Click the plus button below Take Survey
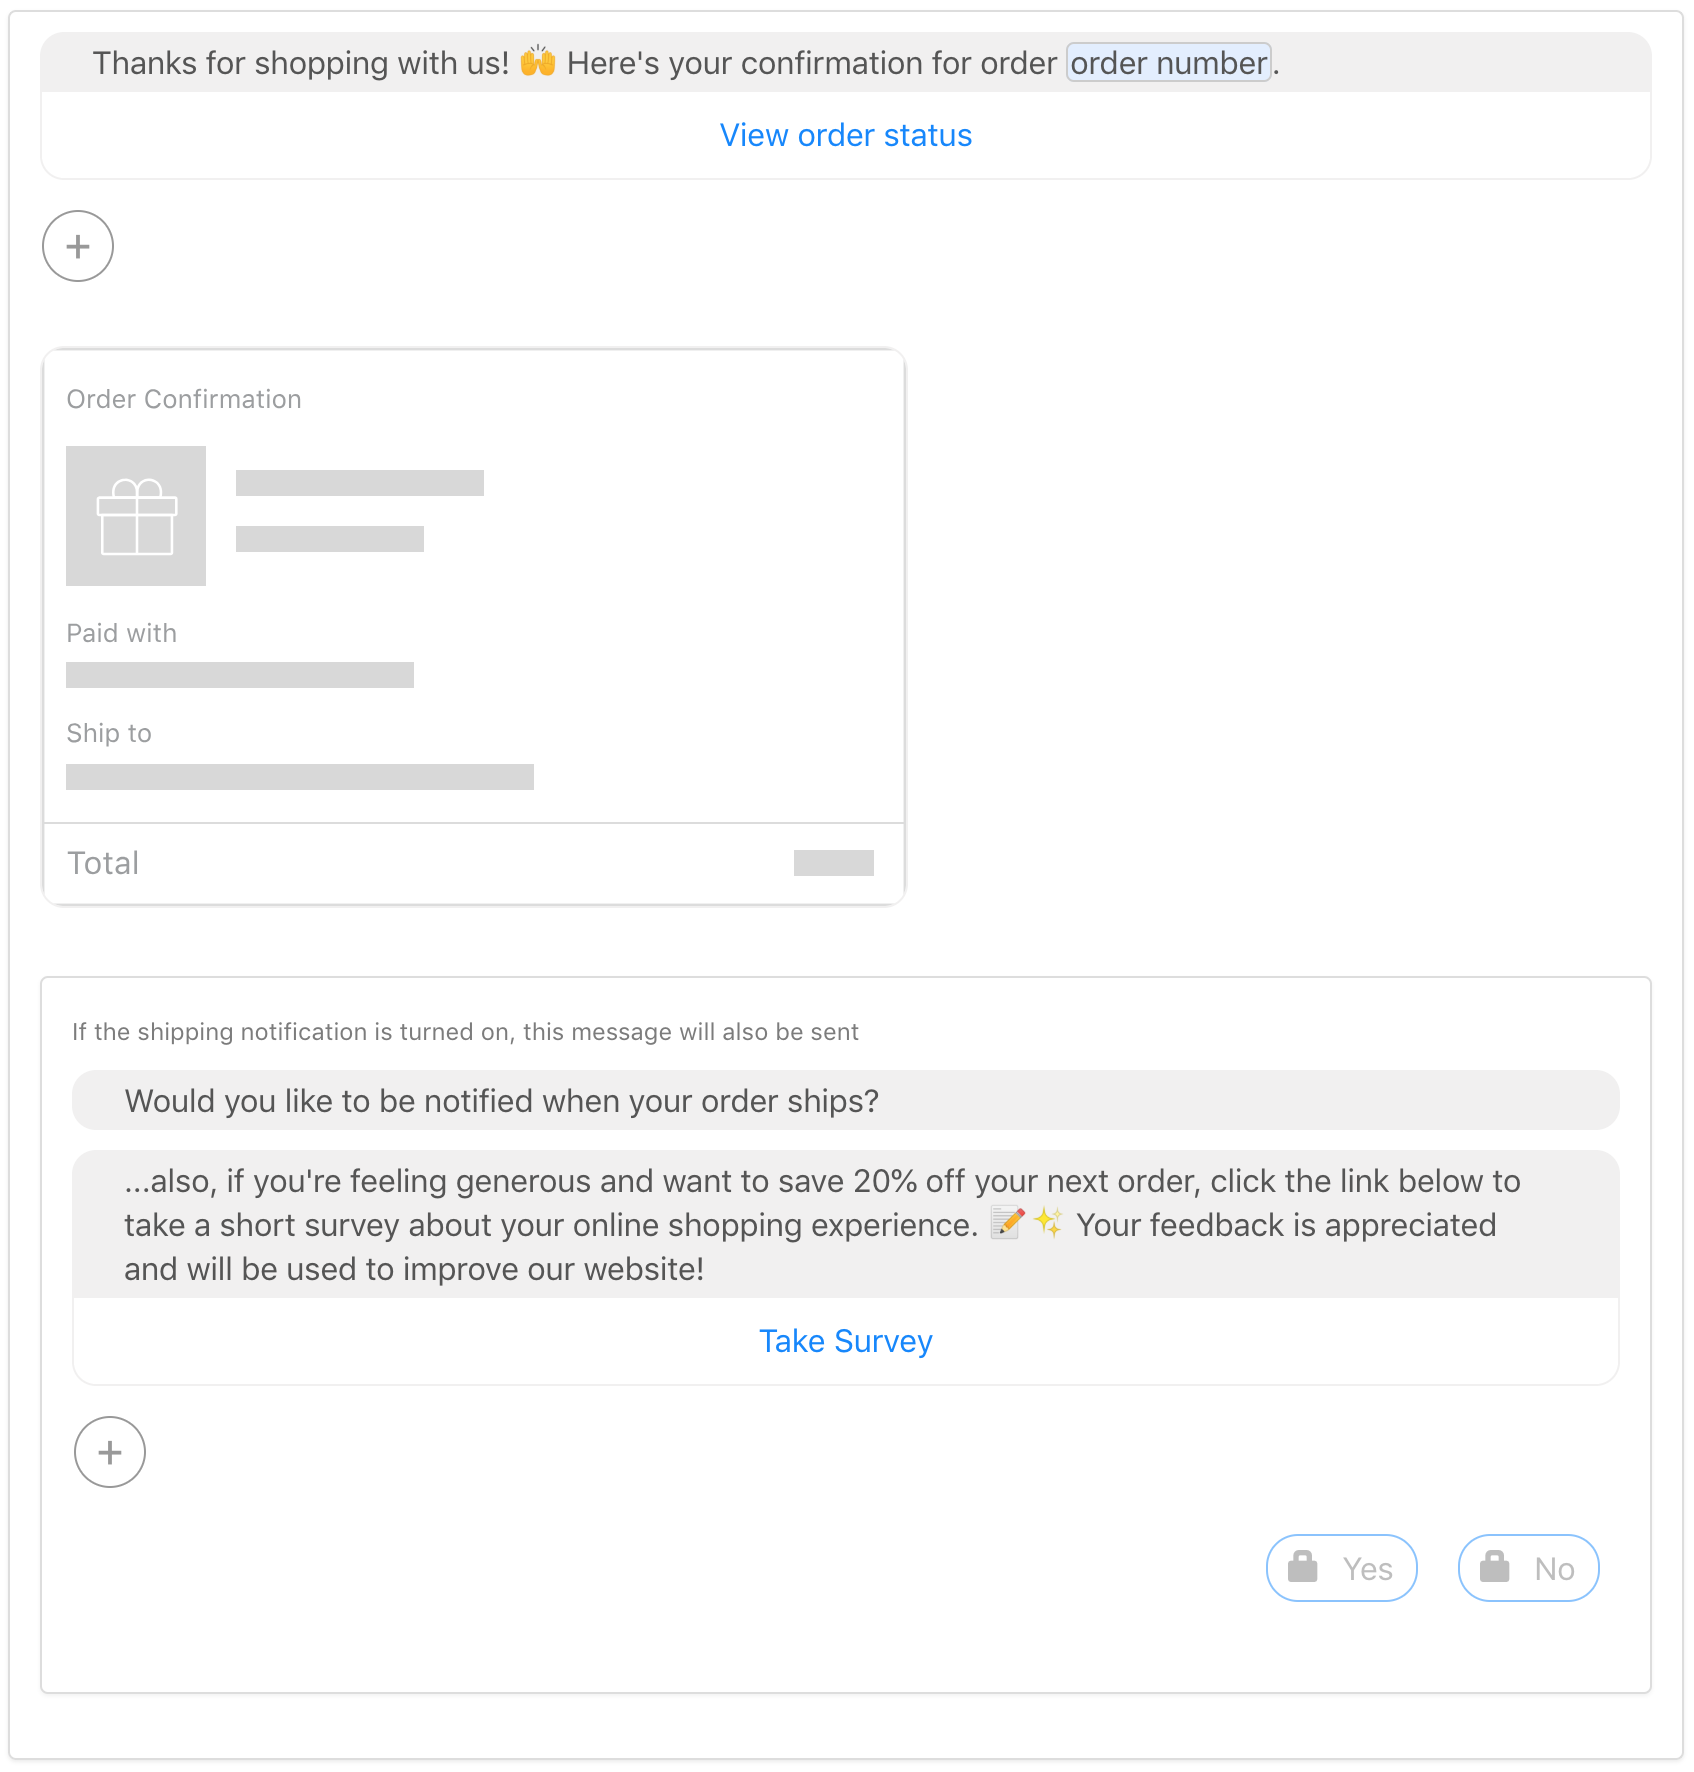This screenshot has height=1772, width=1694. click(x=110, y=1452)
